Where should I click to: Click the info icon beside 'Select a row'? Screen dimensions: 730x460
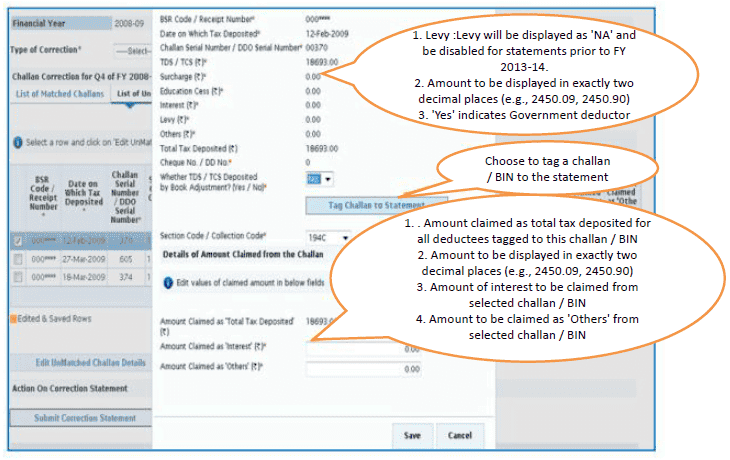[x=18, y=143]
